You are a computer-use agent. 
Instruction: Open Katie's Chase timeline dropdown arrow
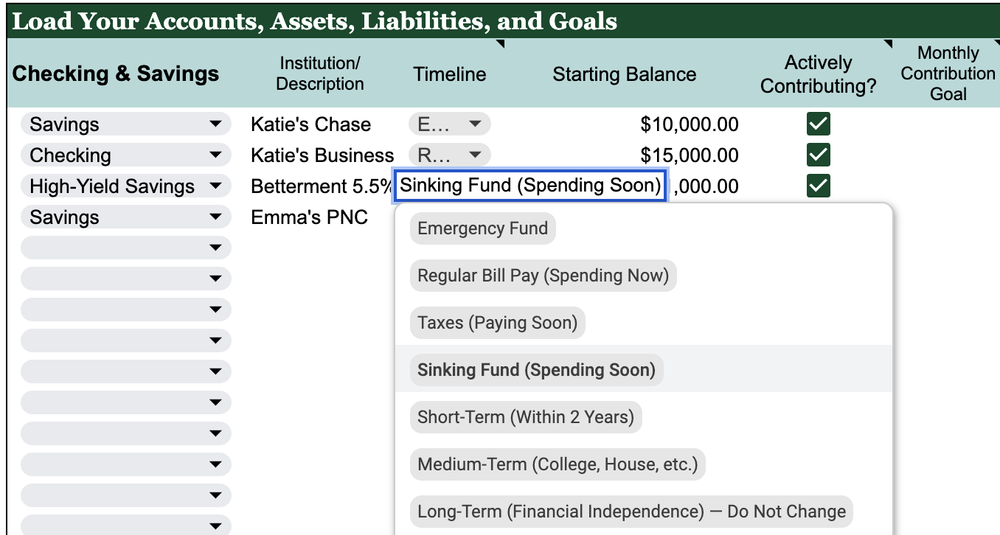pyautogui.click(x=475, y=124)
